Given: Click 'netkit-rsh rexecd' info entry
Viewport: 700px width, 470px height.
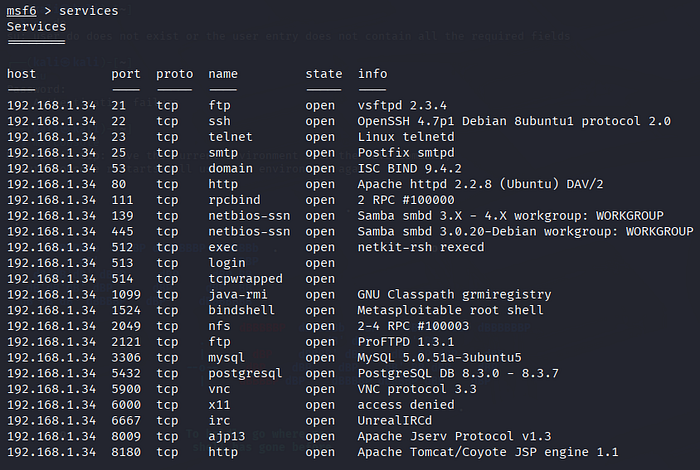Looking at the screenshot, I should 421,247.
